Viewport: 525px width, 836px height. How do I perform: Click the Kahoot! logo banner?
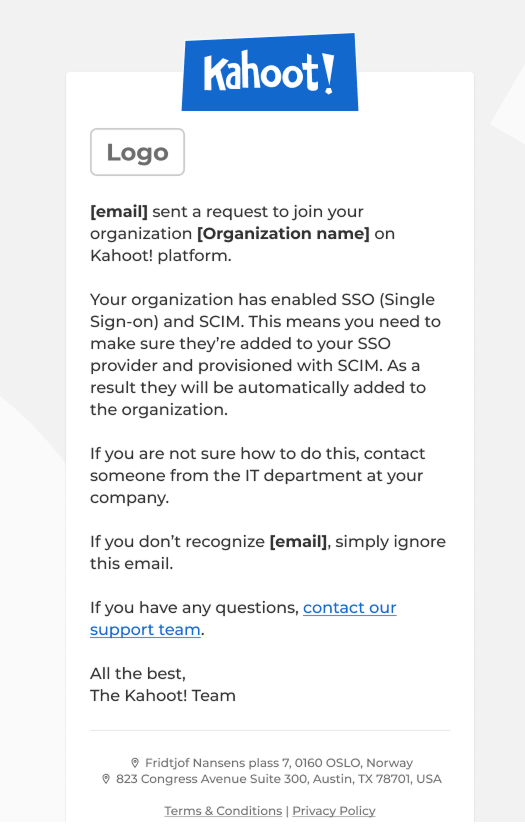point(270,73)
